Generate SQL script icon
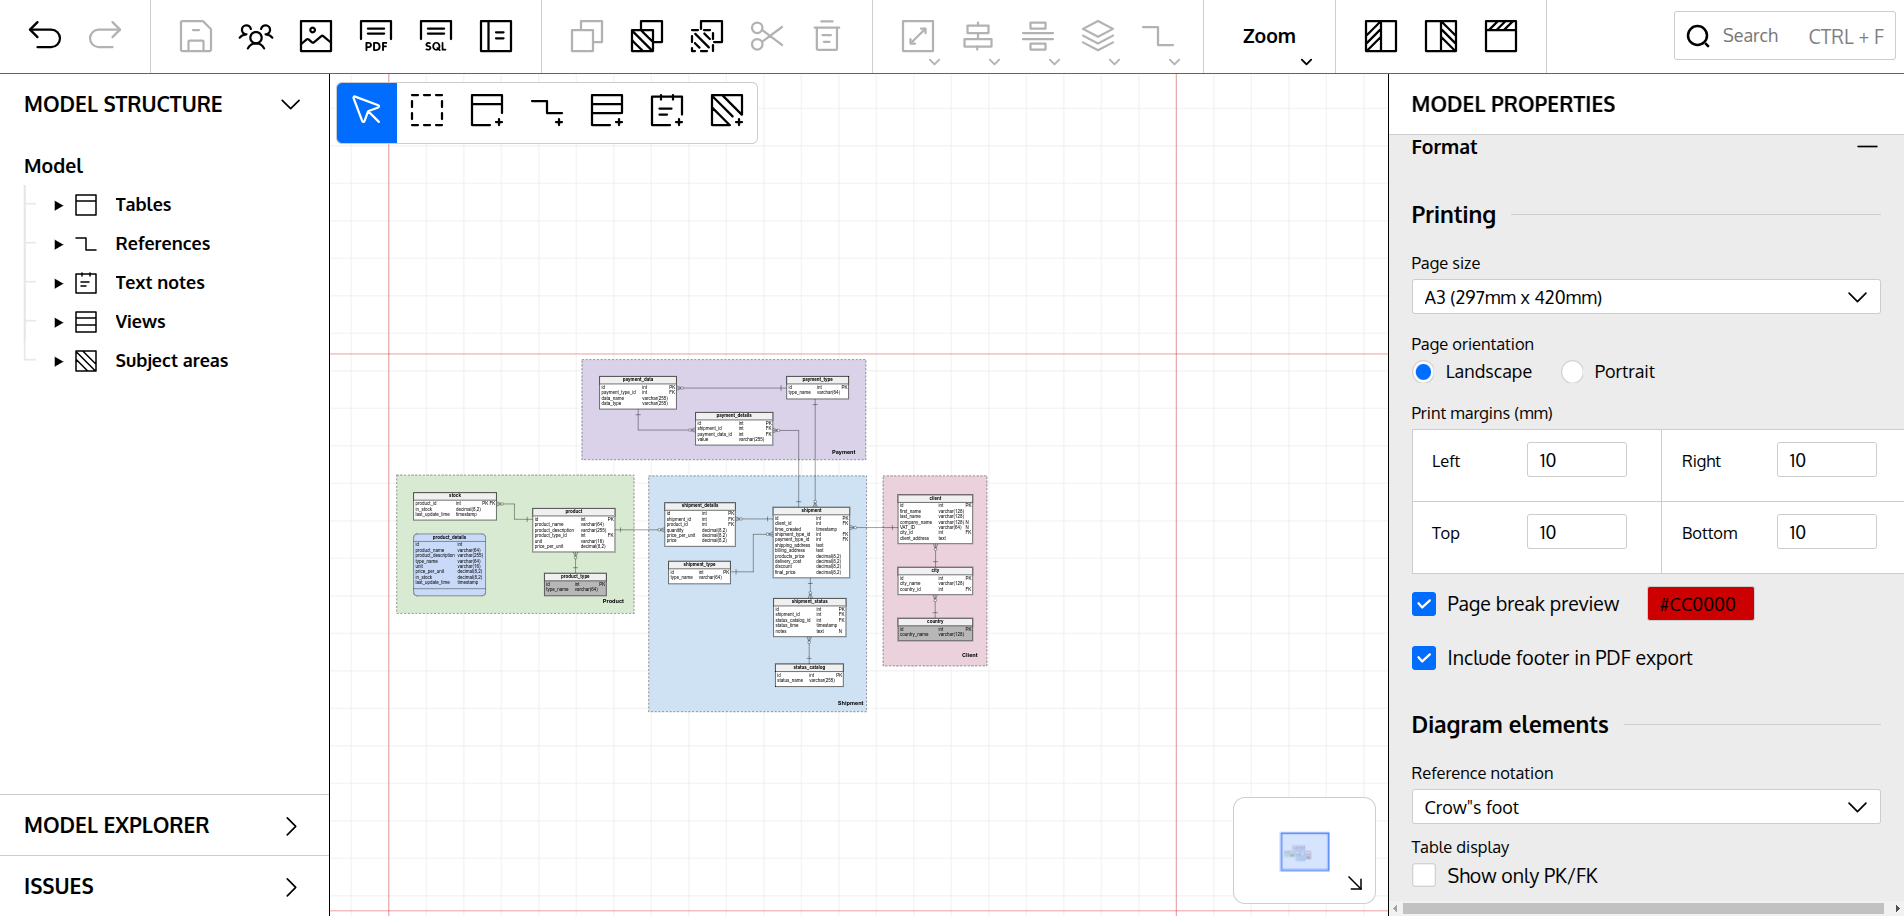 pos(436,36)
